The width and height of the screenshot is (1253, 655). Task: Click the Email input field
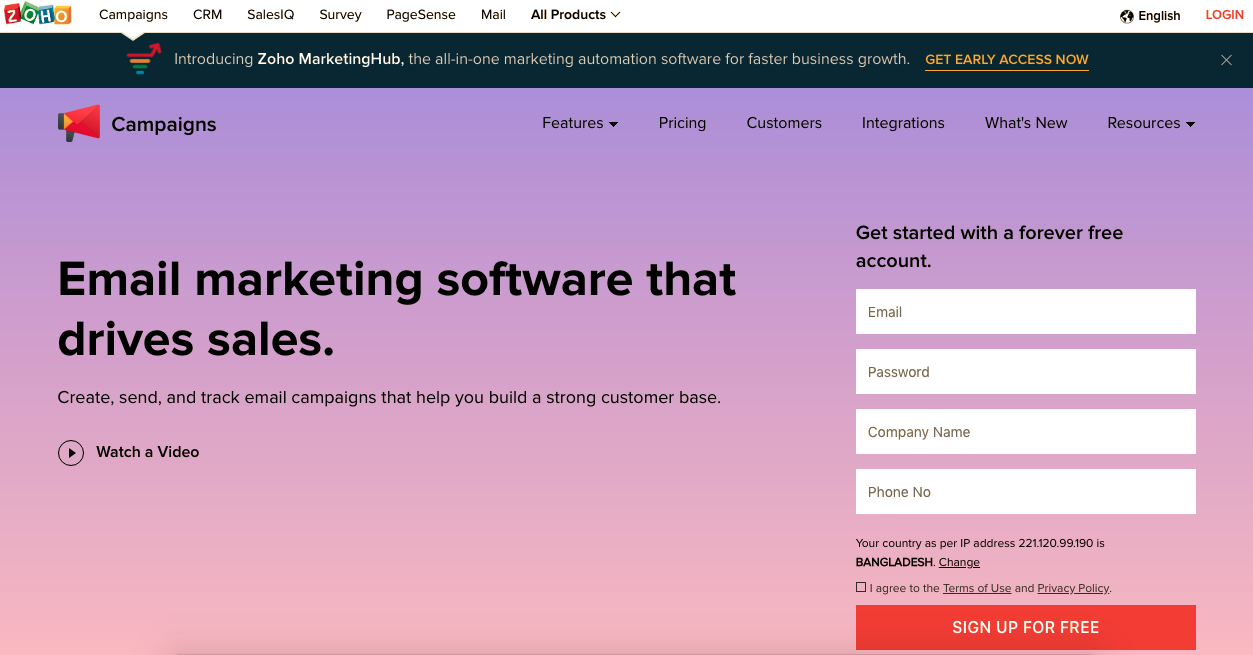tap(1025, 312)
